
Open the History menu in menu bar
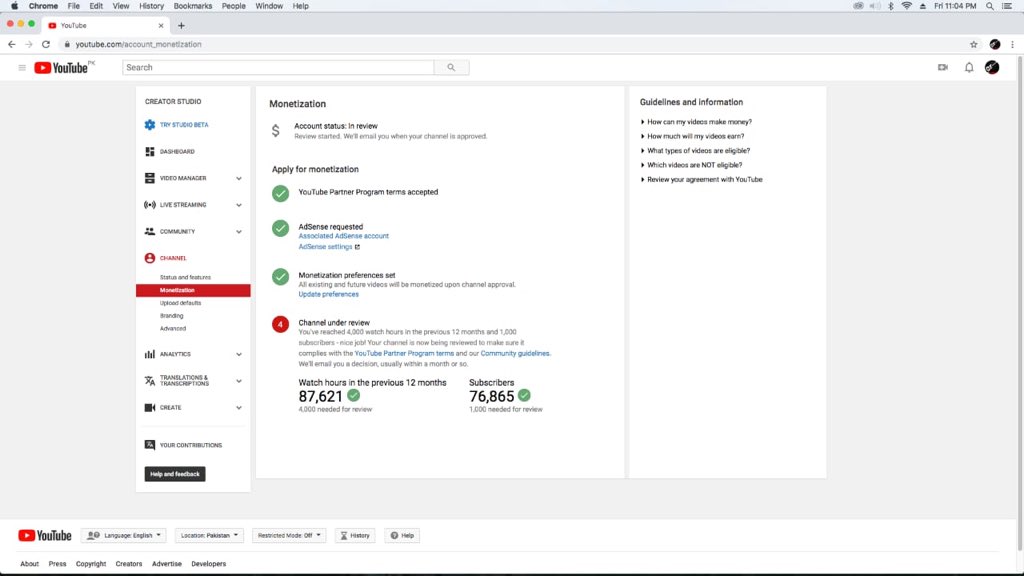[x=152, y=6]
